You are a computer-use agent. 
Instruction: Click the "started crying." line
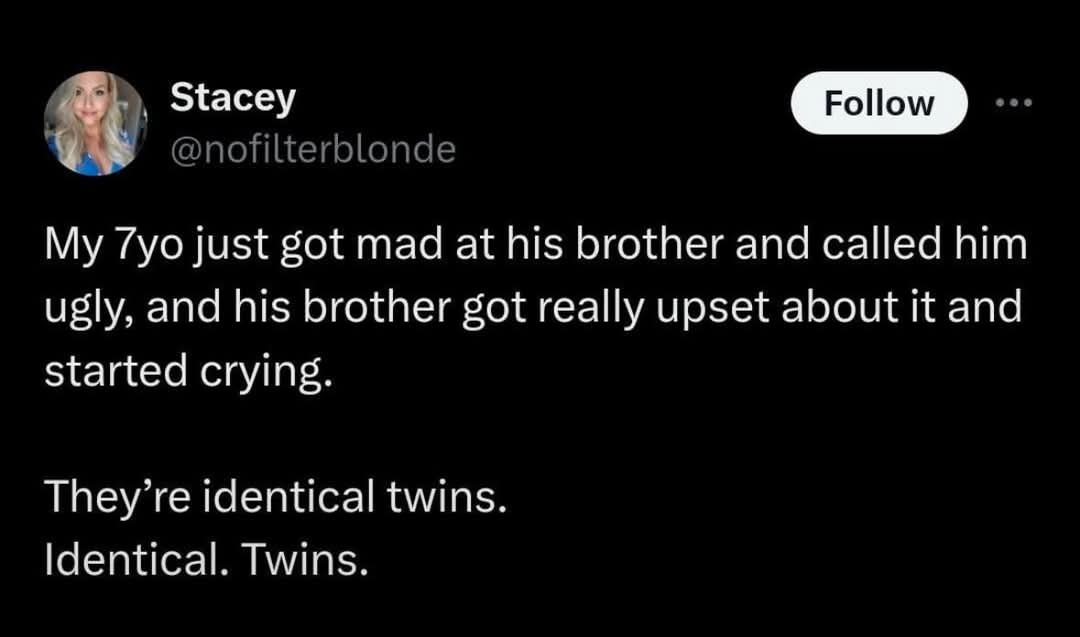[x=188, y=372]
